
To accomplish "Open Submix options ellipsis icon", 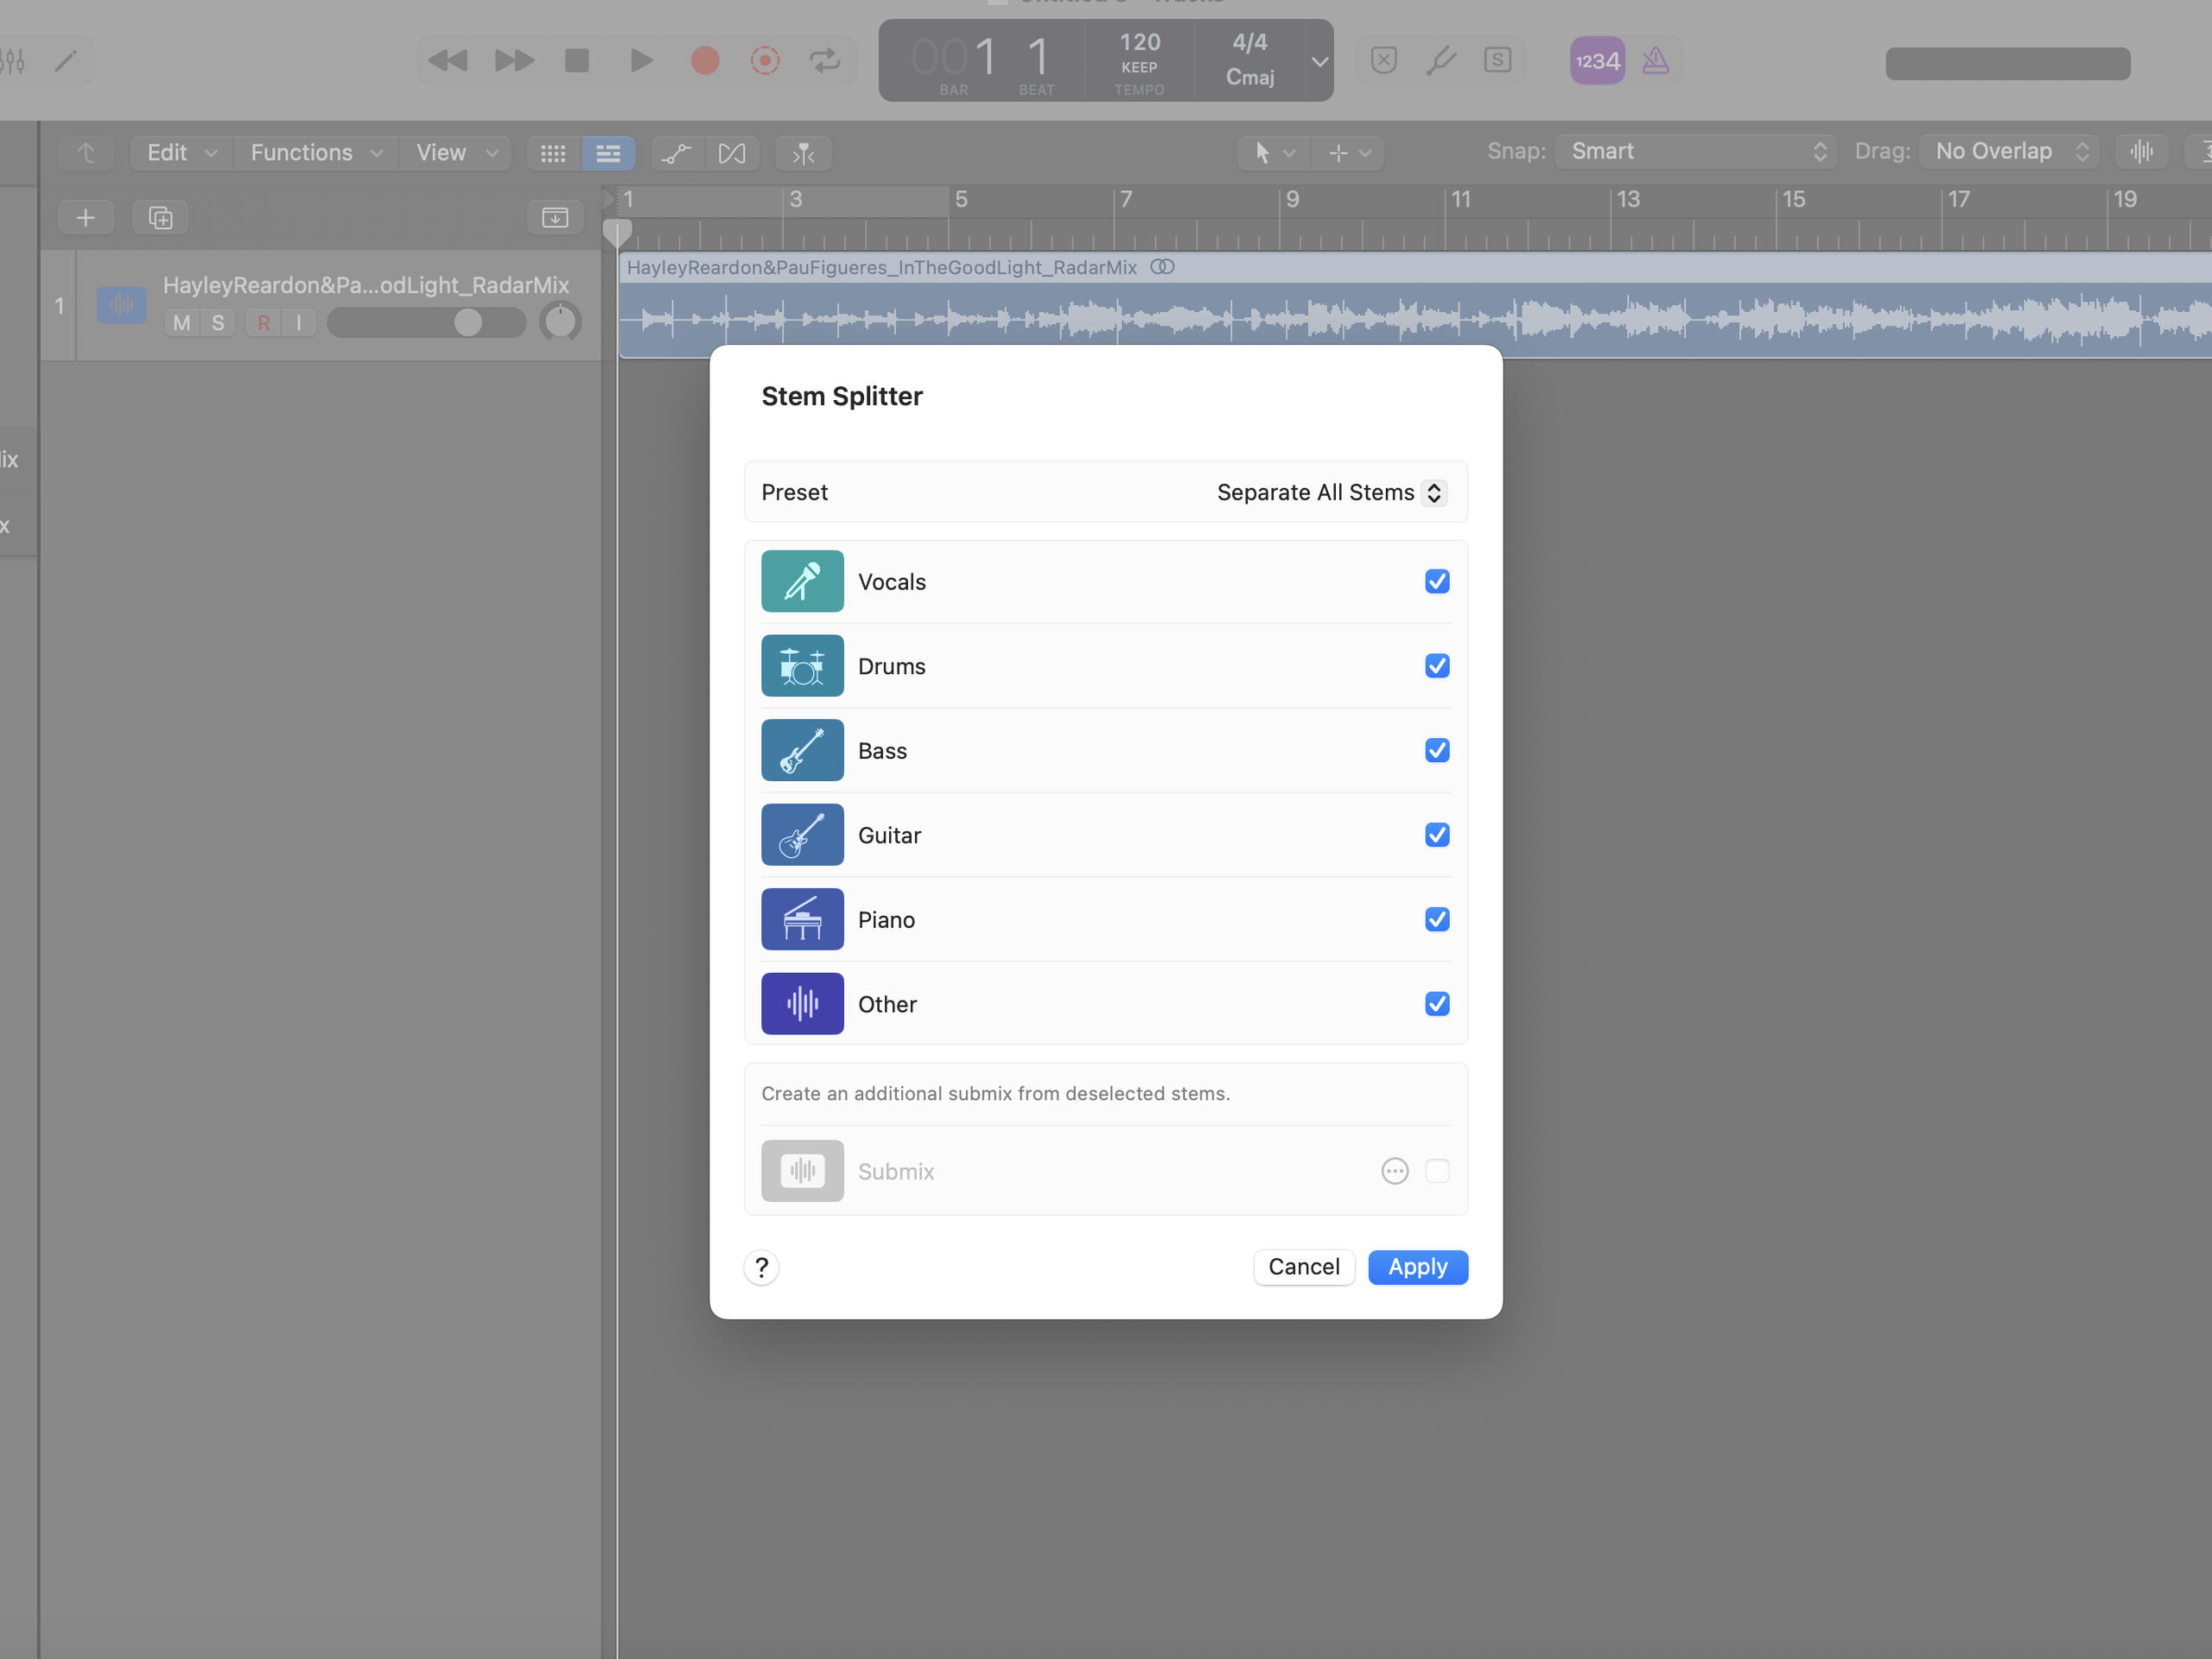I will [x=1394, y=1171].
